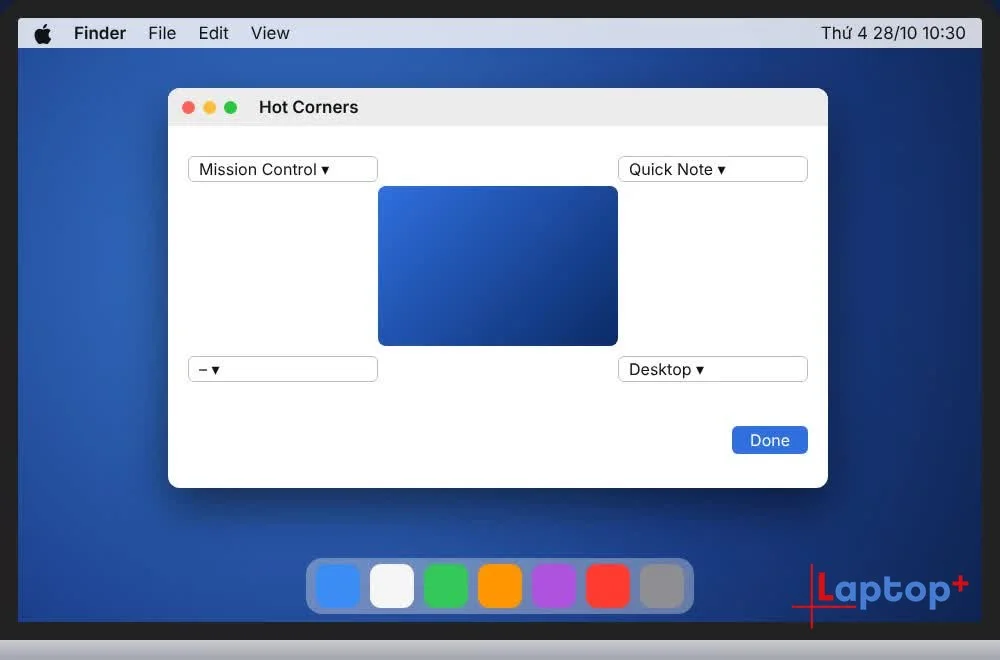Open the Apple menu logo
The height and width of the screenshot is (660, 1000).
43,34
